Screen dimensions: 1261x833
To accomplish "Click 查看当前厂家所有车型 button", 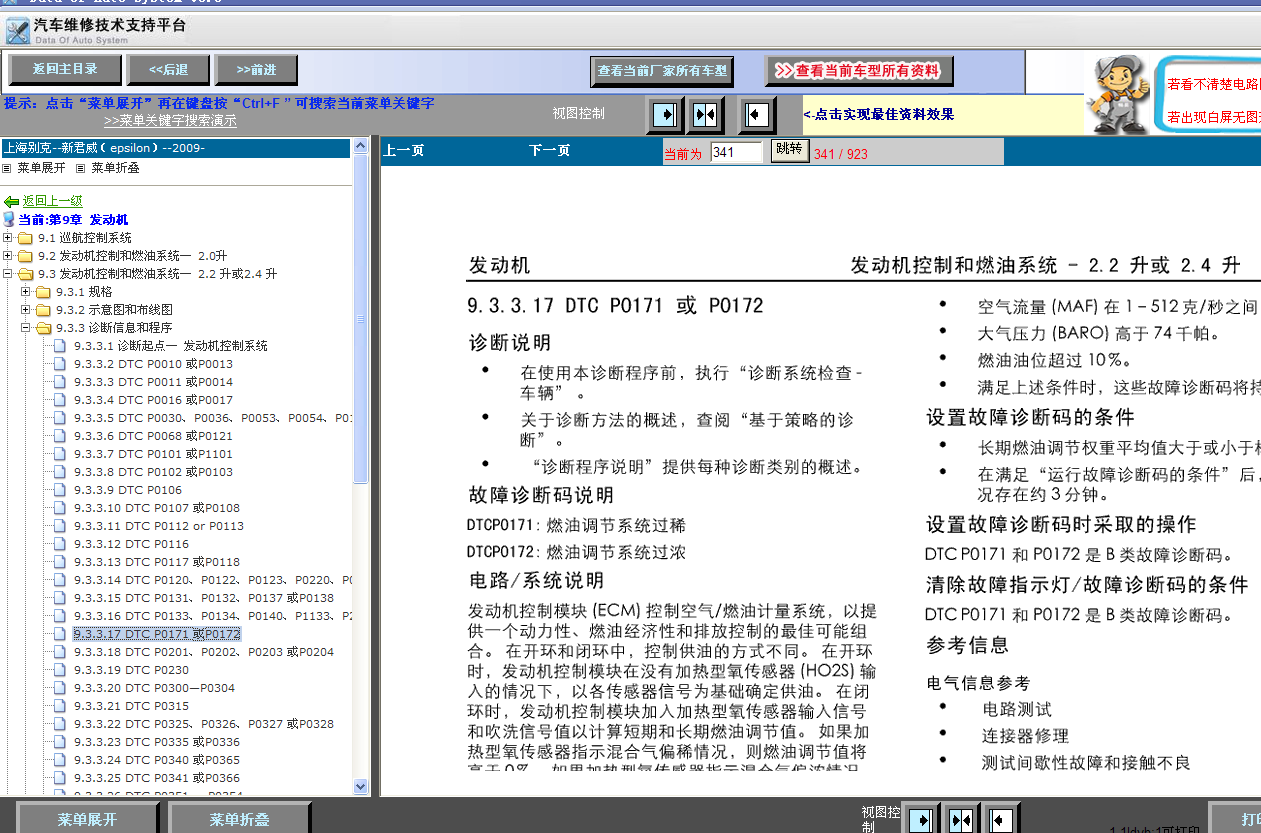I will [662, 71].
